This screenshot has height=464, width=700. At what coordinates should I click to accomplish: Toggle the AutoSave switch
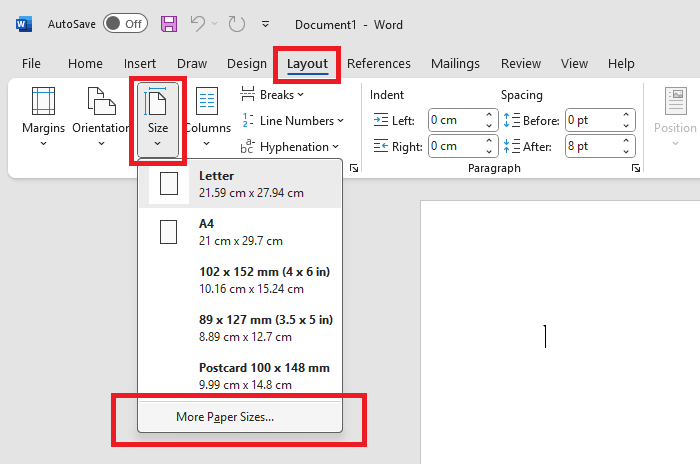(125, 23)
